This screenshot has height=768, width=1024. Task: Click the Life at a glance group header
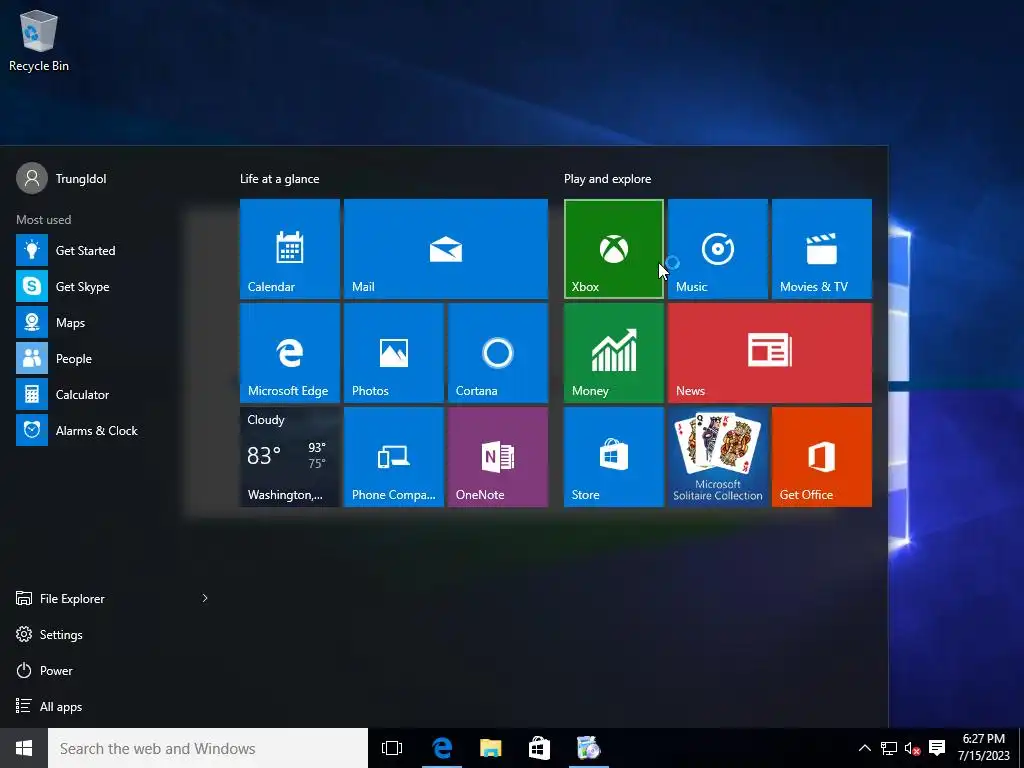click(280, 179)
